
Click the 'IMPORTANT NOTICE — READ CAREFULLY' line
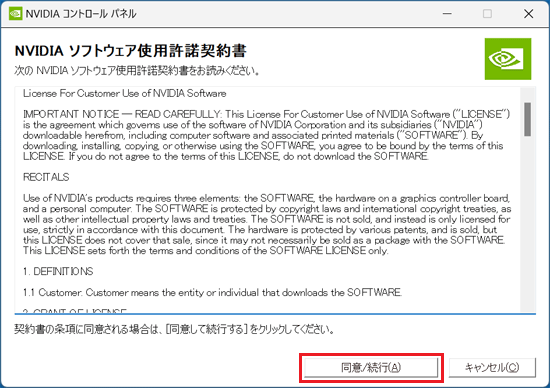pos(267,114)
